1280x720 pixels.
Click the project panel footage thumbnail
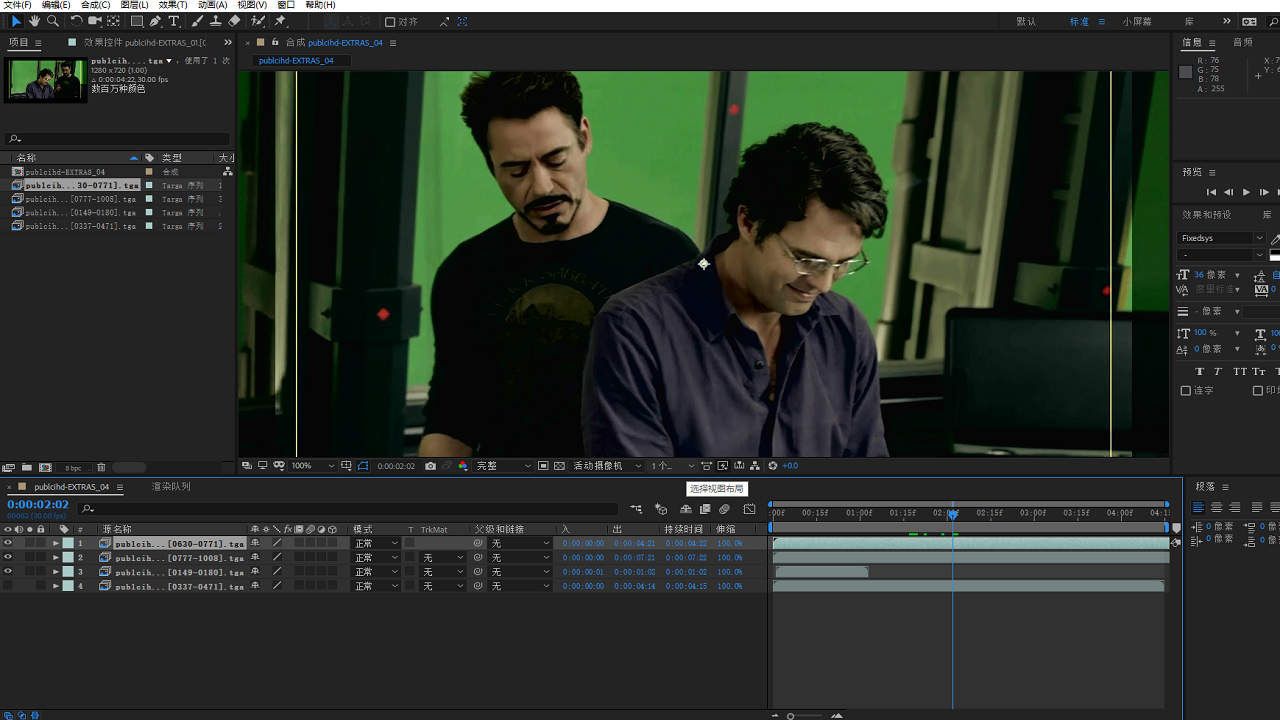pyautogui.click(x=45, y=80)
